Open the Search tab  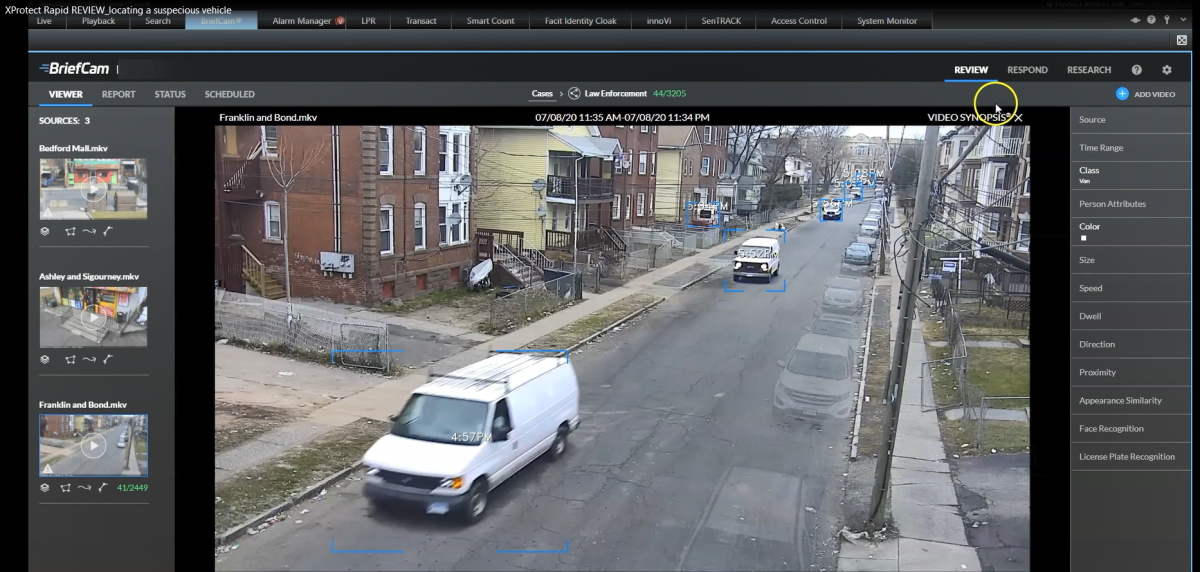click(157, 21)
